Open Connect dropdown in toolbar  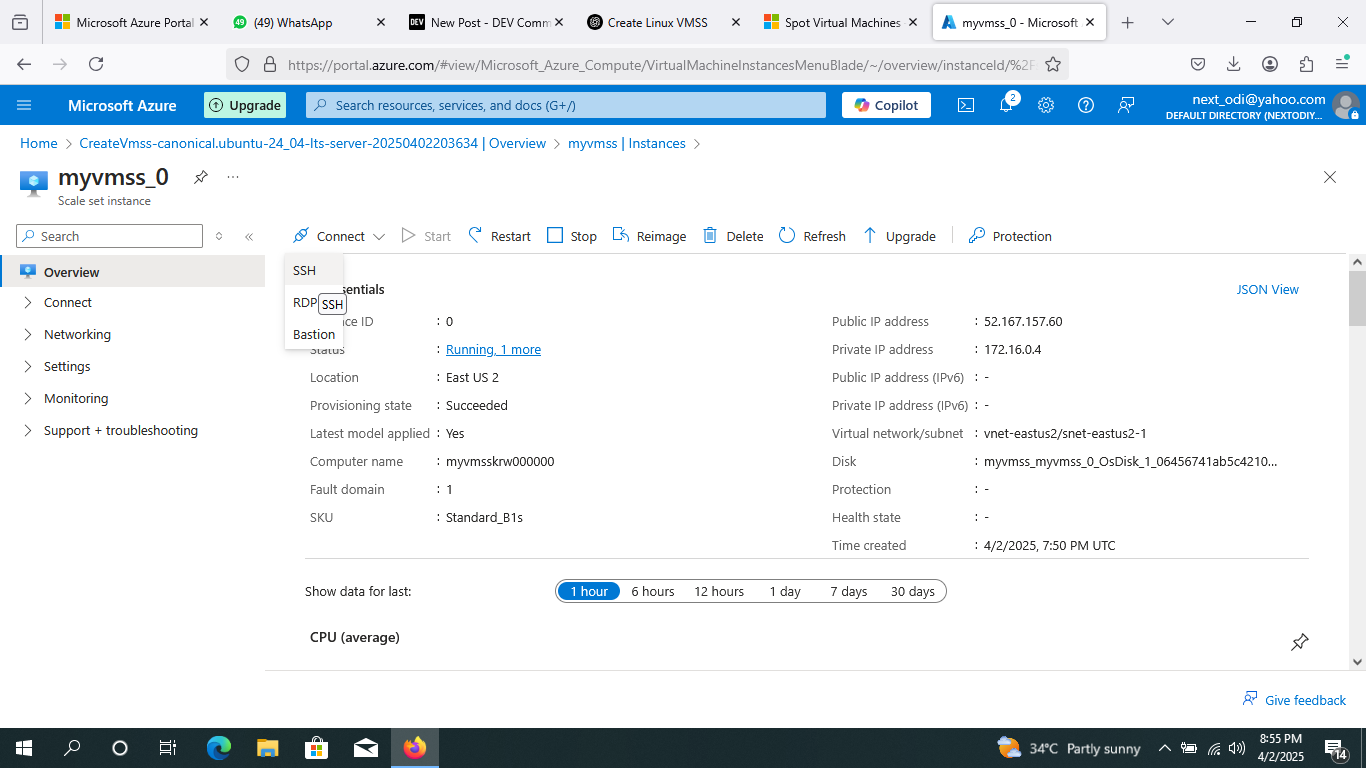point(339,236)
